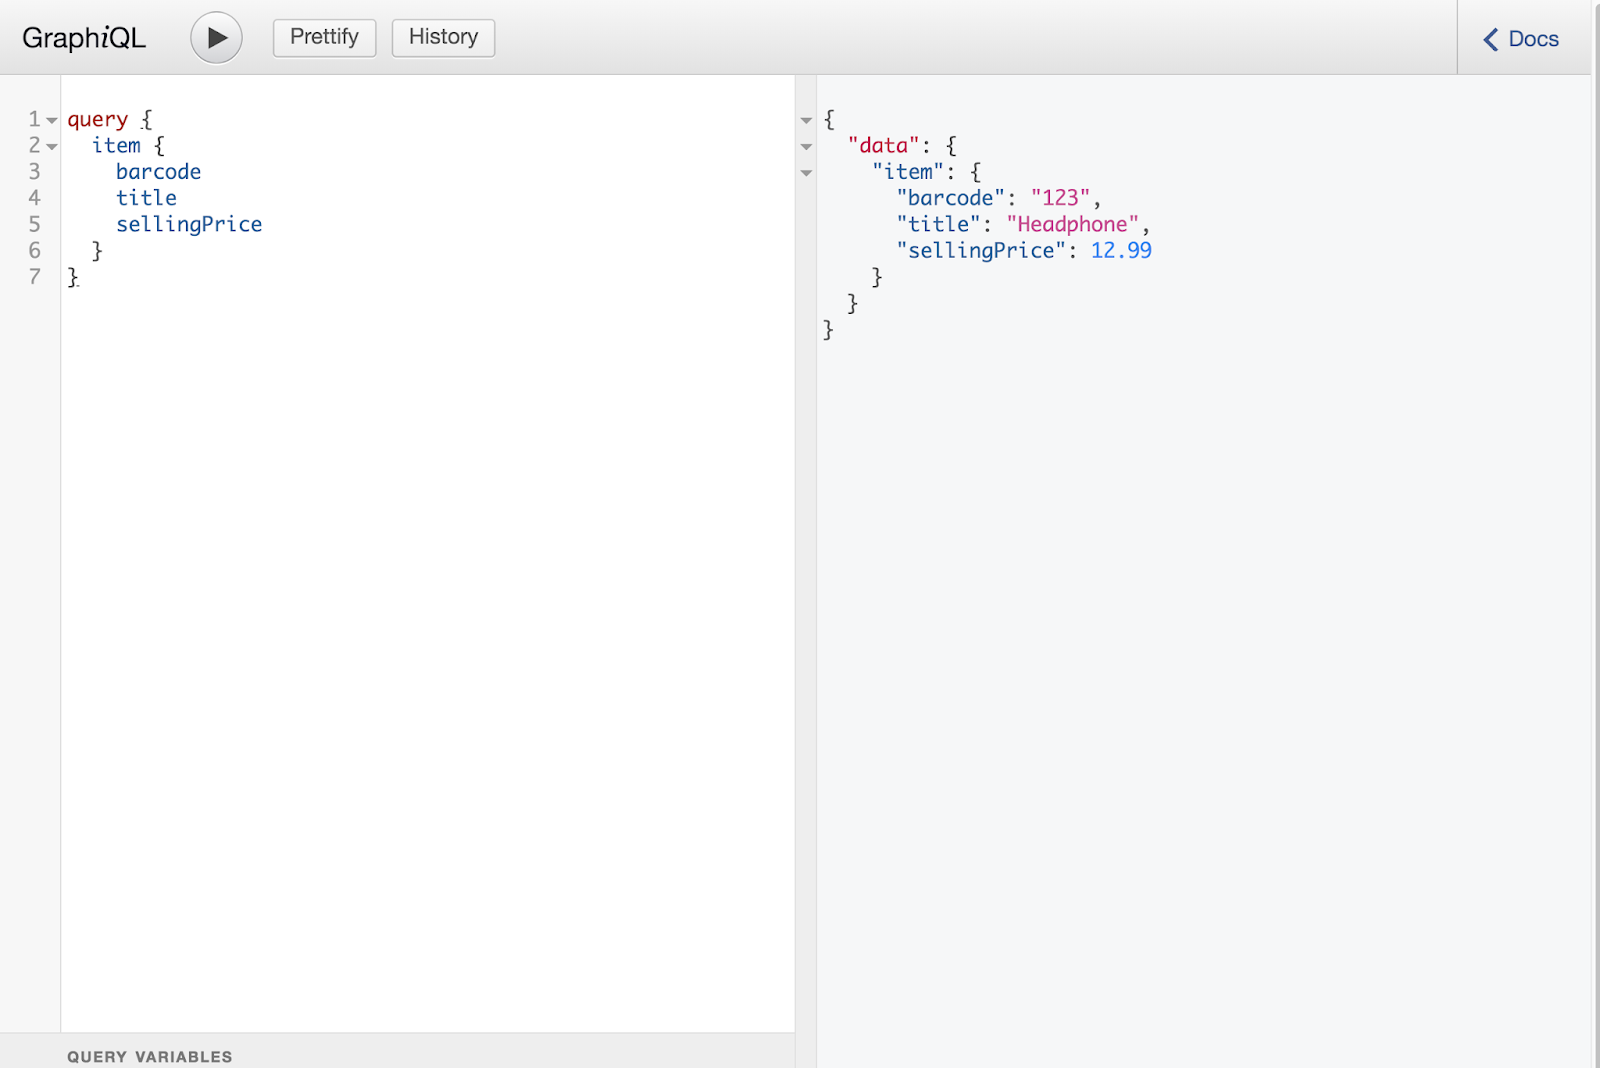1600x1068 pixels.
Task: Collapse the item selection on line 2
Action: tap(50, 146)
